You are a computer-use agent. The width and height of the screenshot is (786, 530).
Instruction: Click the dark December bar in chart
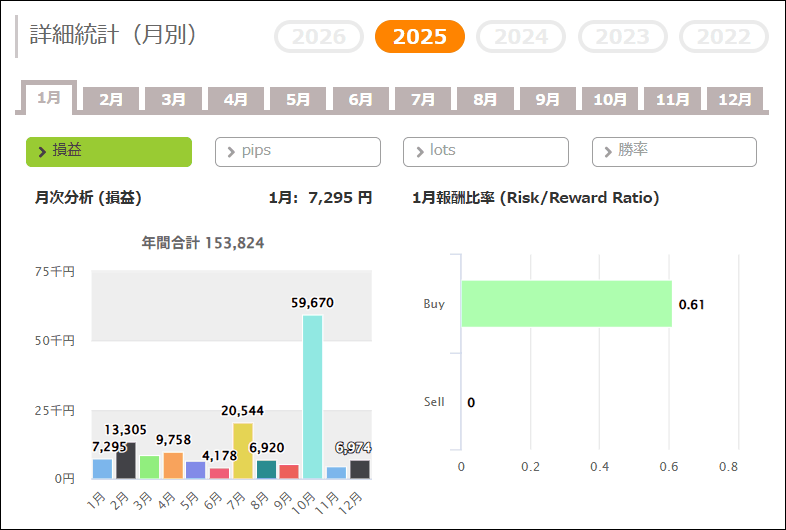tap(359, 469)
